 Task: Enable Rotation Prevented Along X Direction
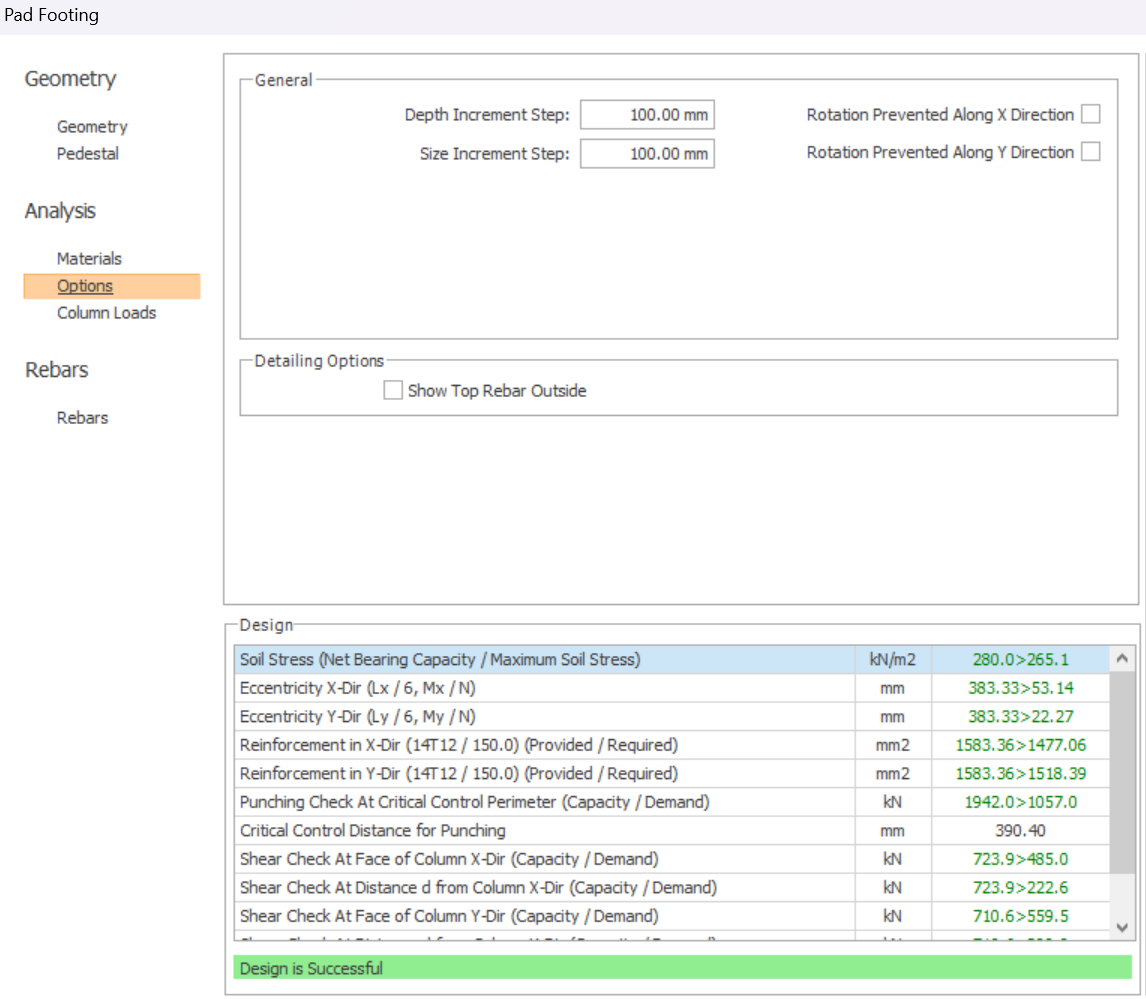click(x=1090, y=115)
